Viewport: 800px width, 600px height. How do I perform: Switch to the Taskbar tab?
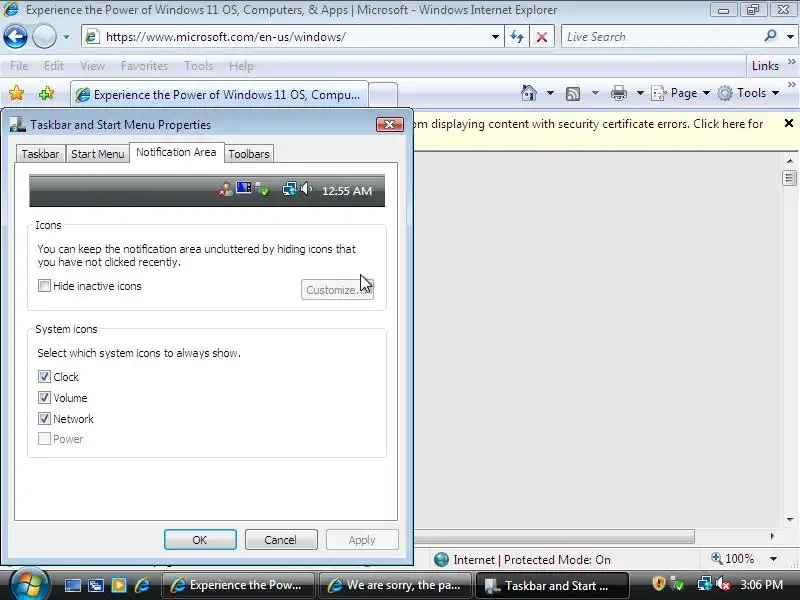pyautogui.click(x=40, y=154)
